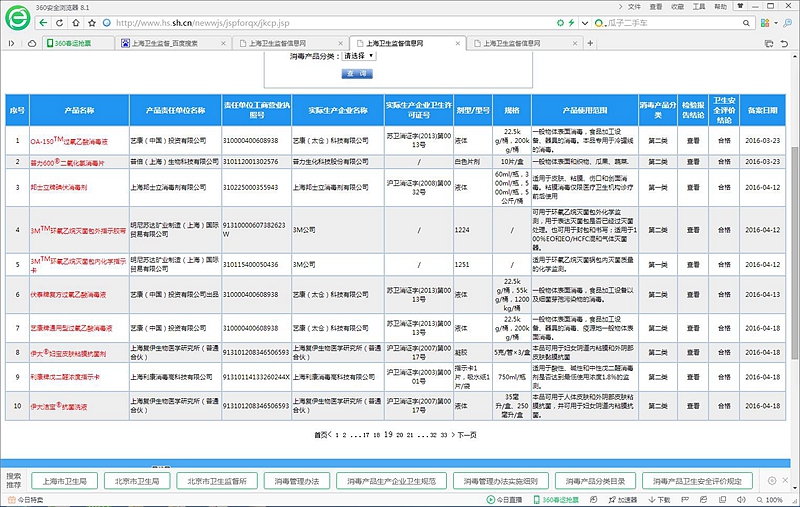
Task: Click 消毒产品分类目录 suggestion
Action: pos(595,481)
